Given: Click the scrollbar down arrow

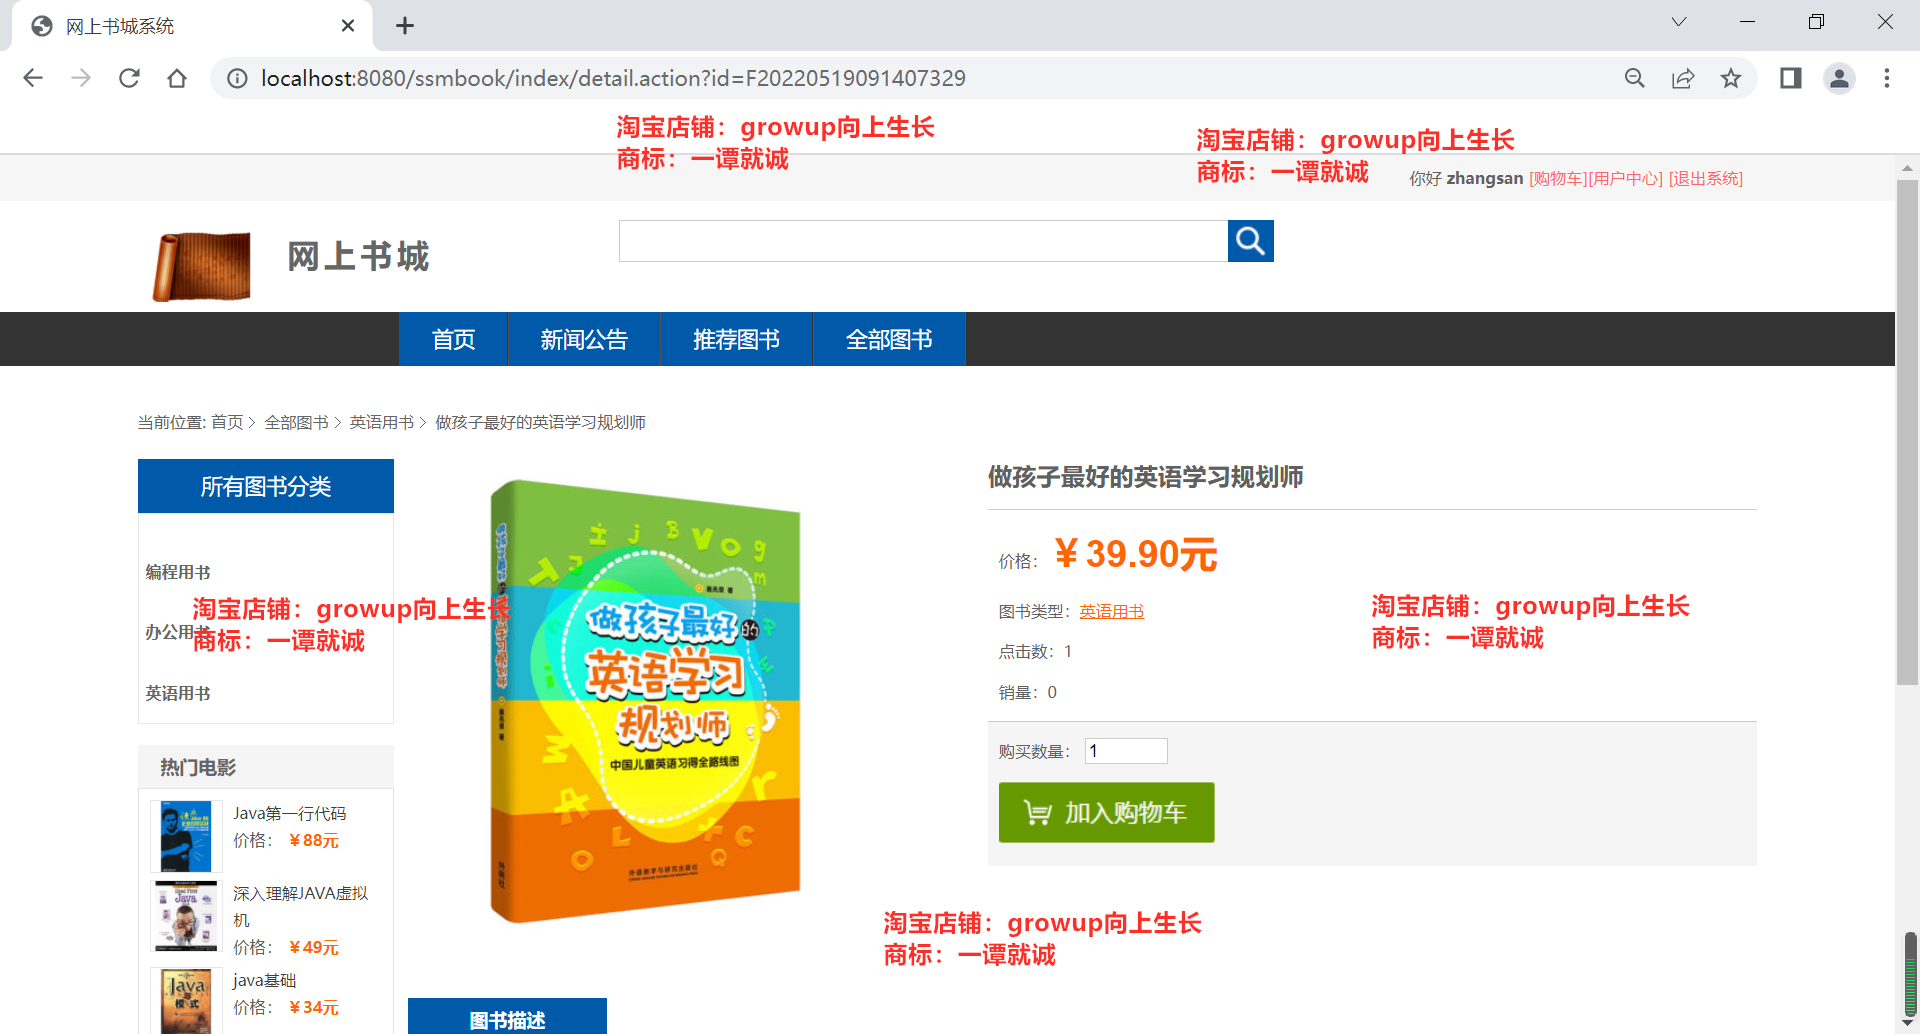Looking at the screenshot, I should pyautogui.click(x=1907, y=1024).
